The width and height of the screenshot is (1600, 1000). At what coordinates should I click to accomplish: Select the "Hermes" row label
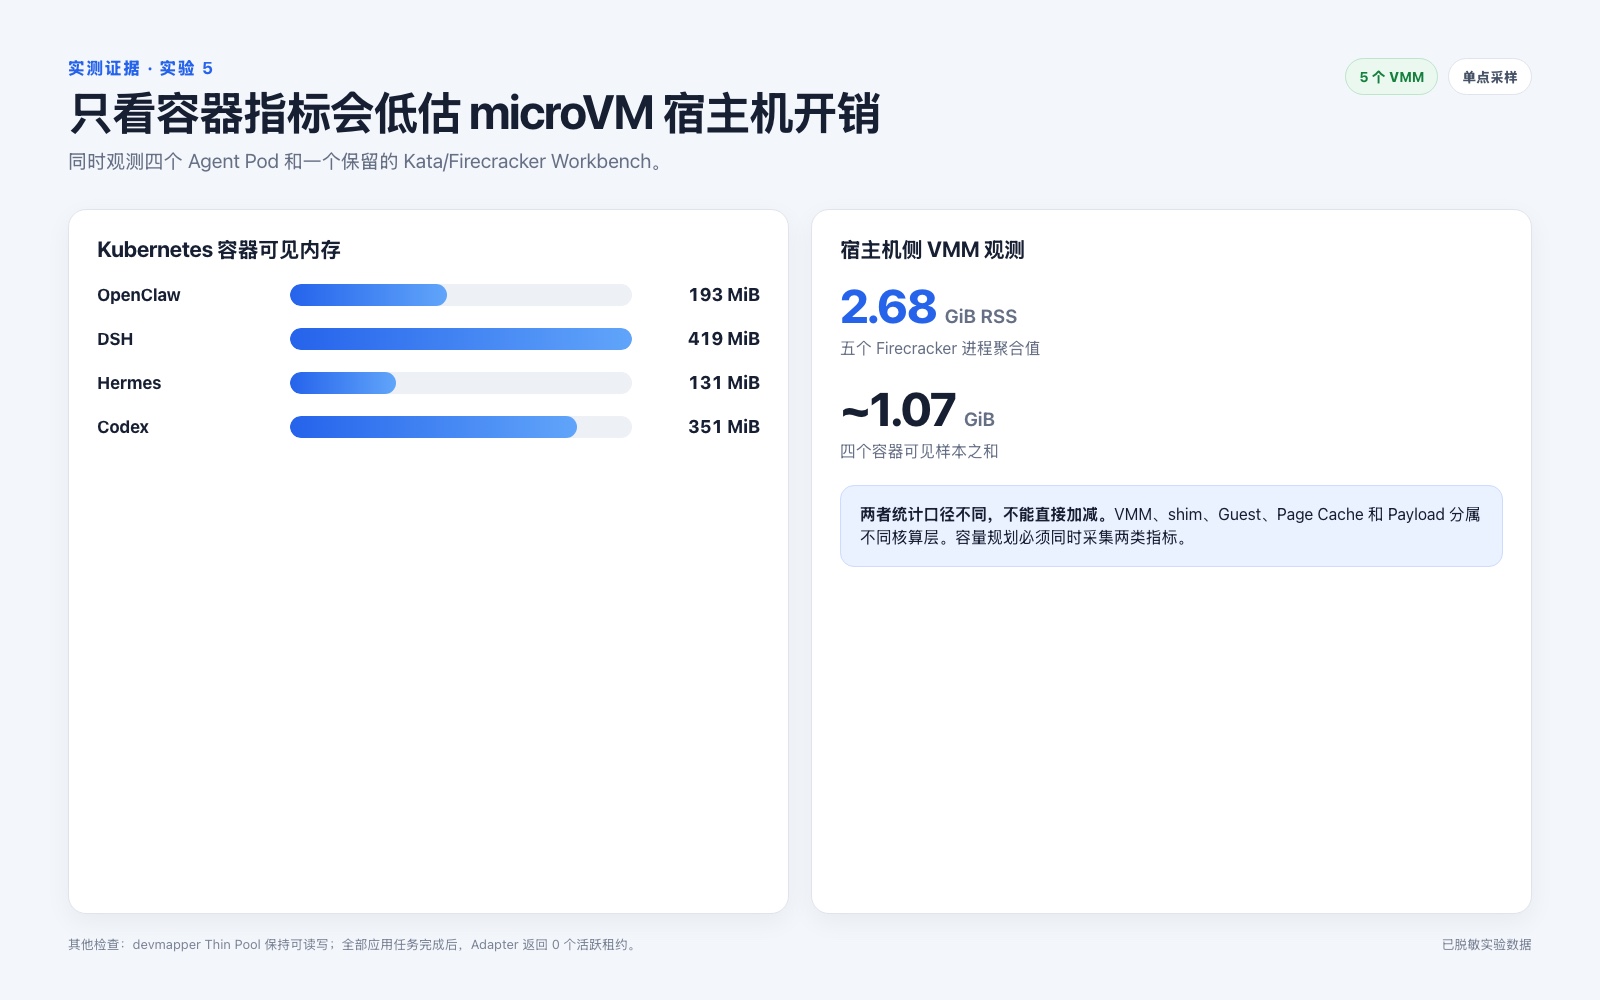(x=129, y=383)
